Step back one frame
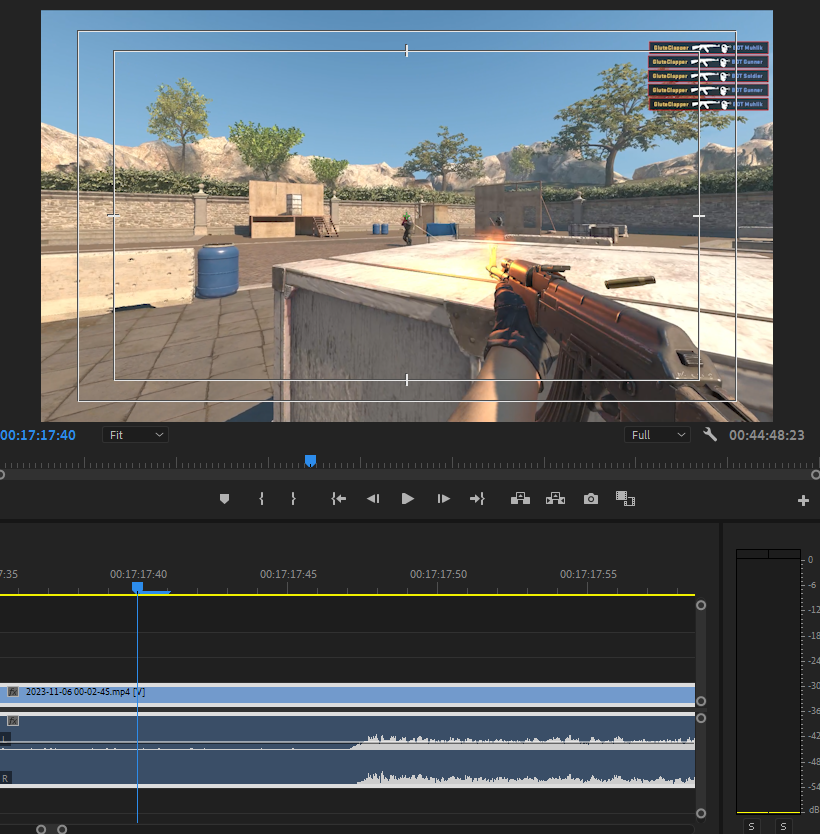Image resolution: width=820 pixels, height=834 pixels. pyautogui.click(x=373, y=499)
